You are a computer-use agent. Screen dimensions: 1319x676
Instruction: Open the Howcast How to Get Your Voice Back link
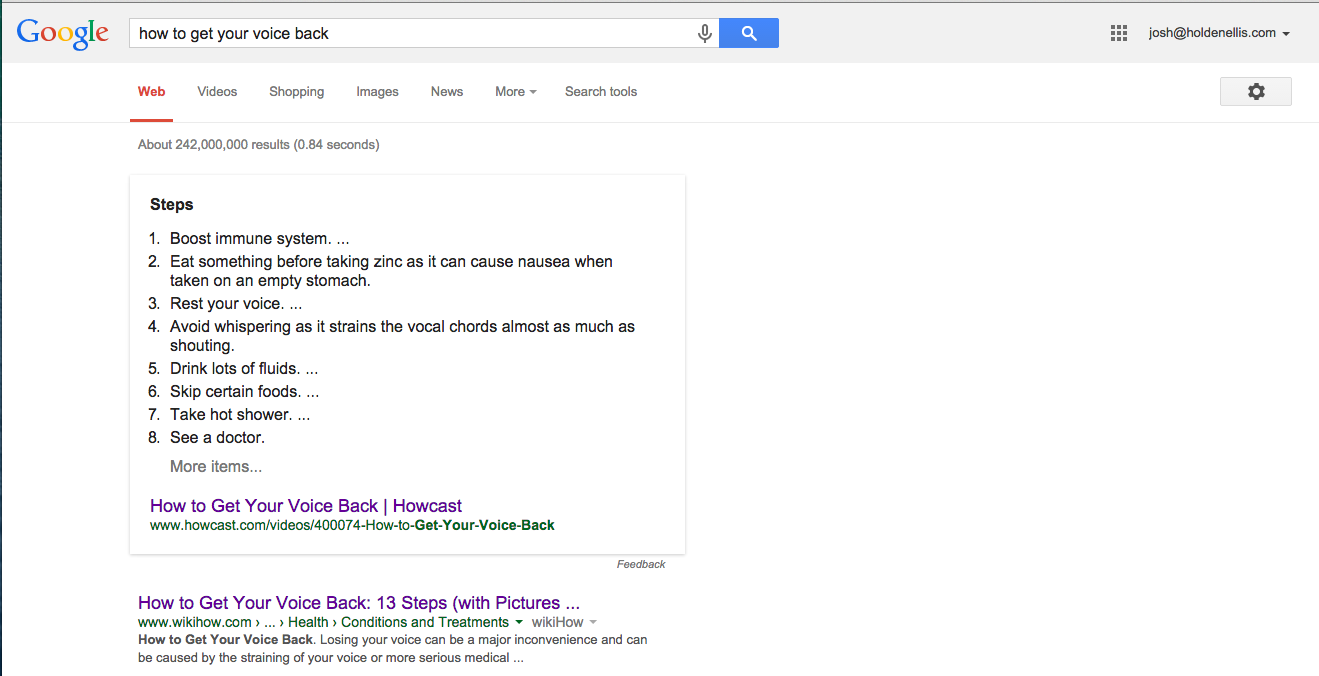pos(306,506)
